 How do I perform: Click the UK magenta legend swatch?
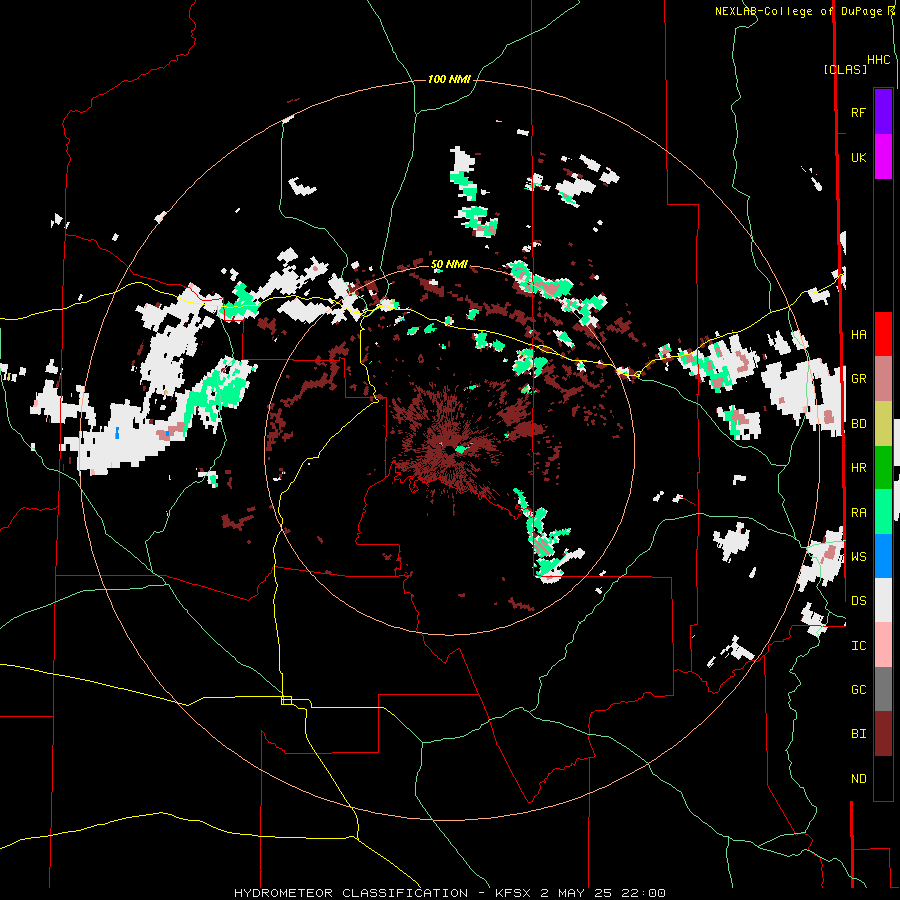883,157
